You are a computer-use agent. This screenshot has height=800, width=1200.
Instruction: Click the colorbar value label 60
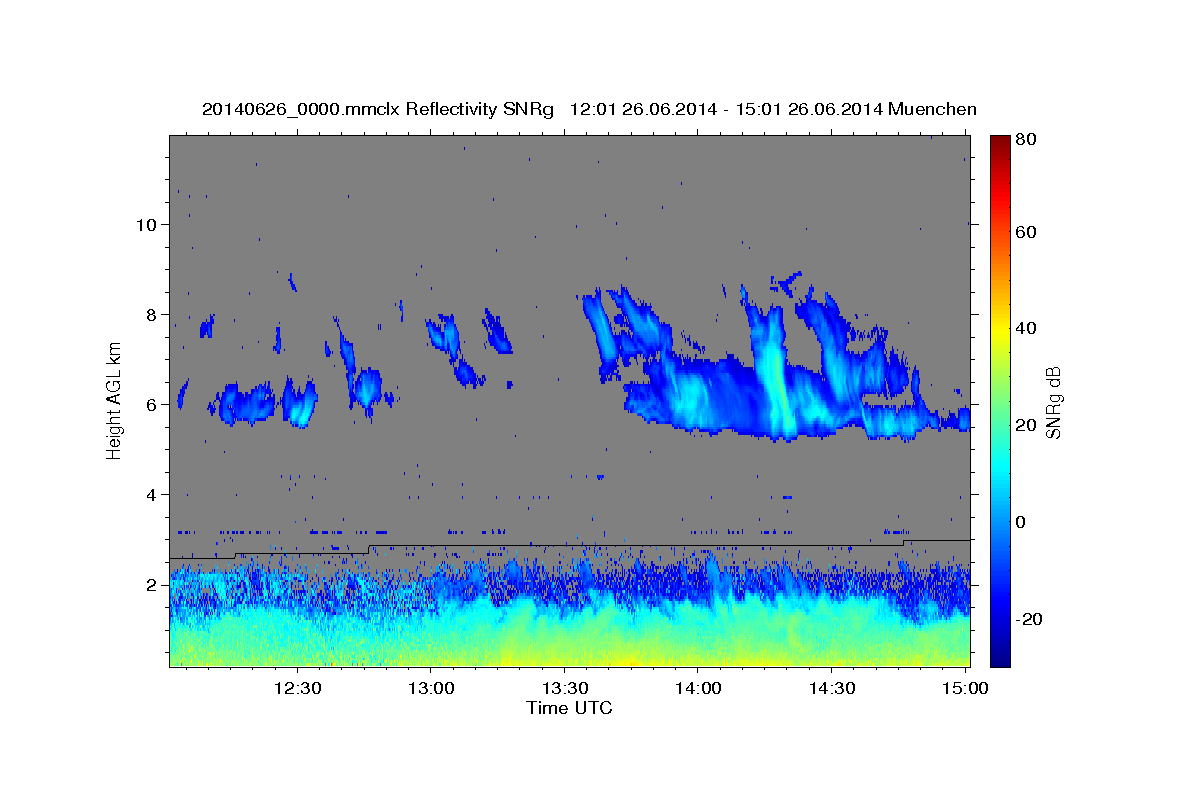[1025, 232]
